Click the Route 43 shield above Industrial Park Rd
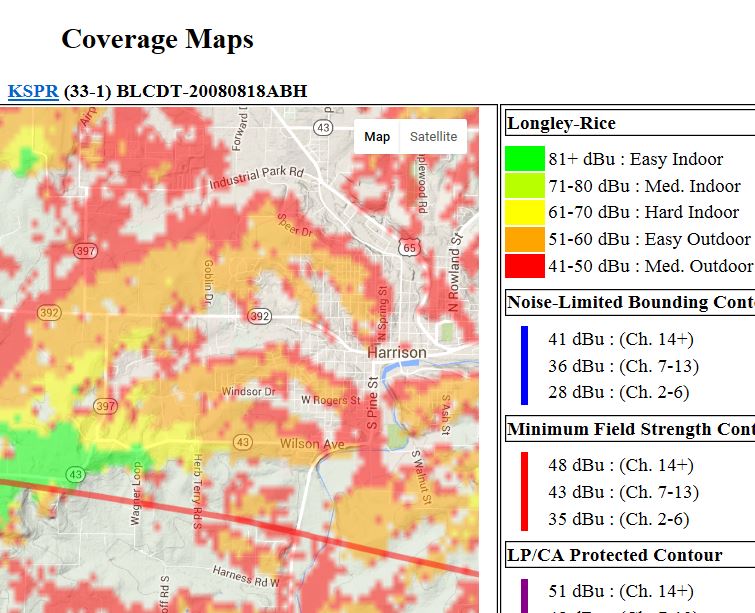This screenshot has height=613, width=755. click(322, 128)
